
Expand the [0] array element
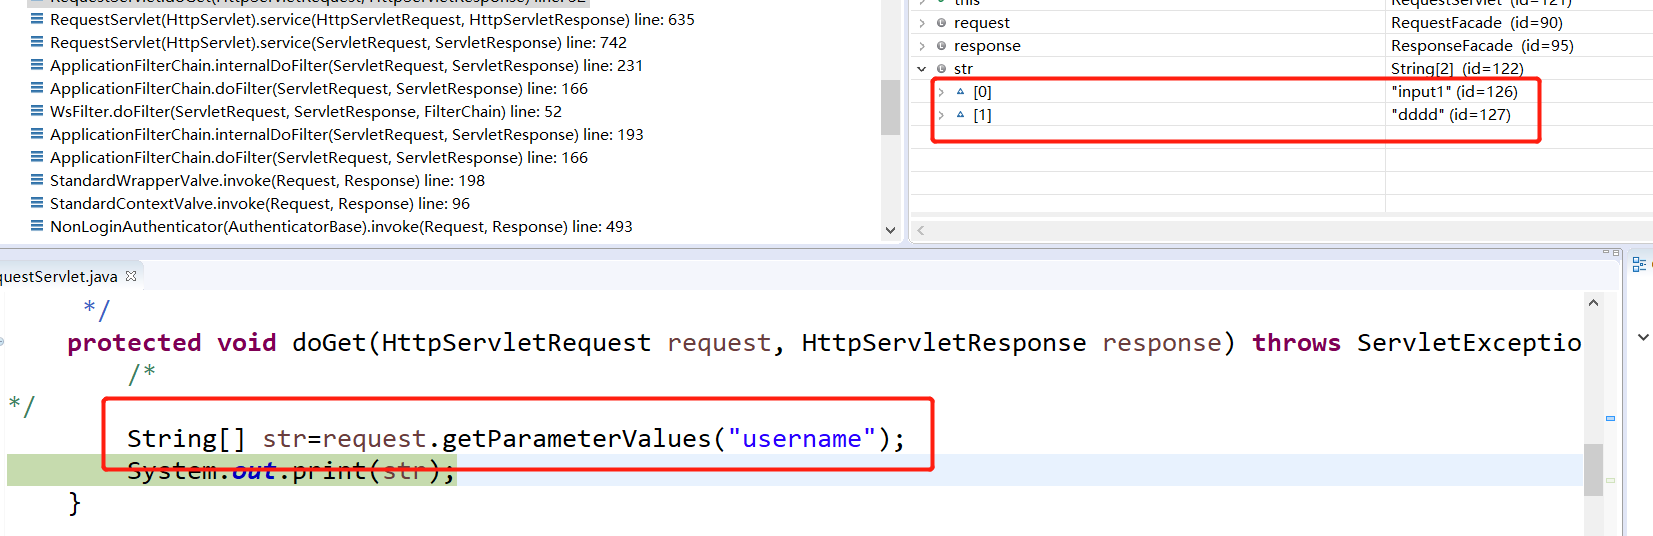pos(941,91)
